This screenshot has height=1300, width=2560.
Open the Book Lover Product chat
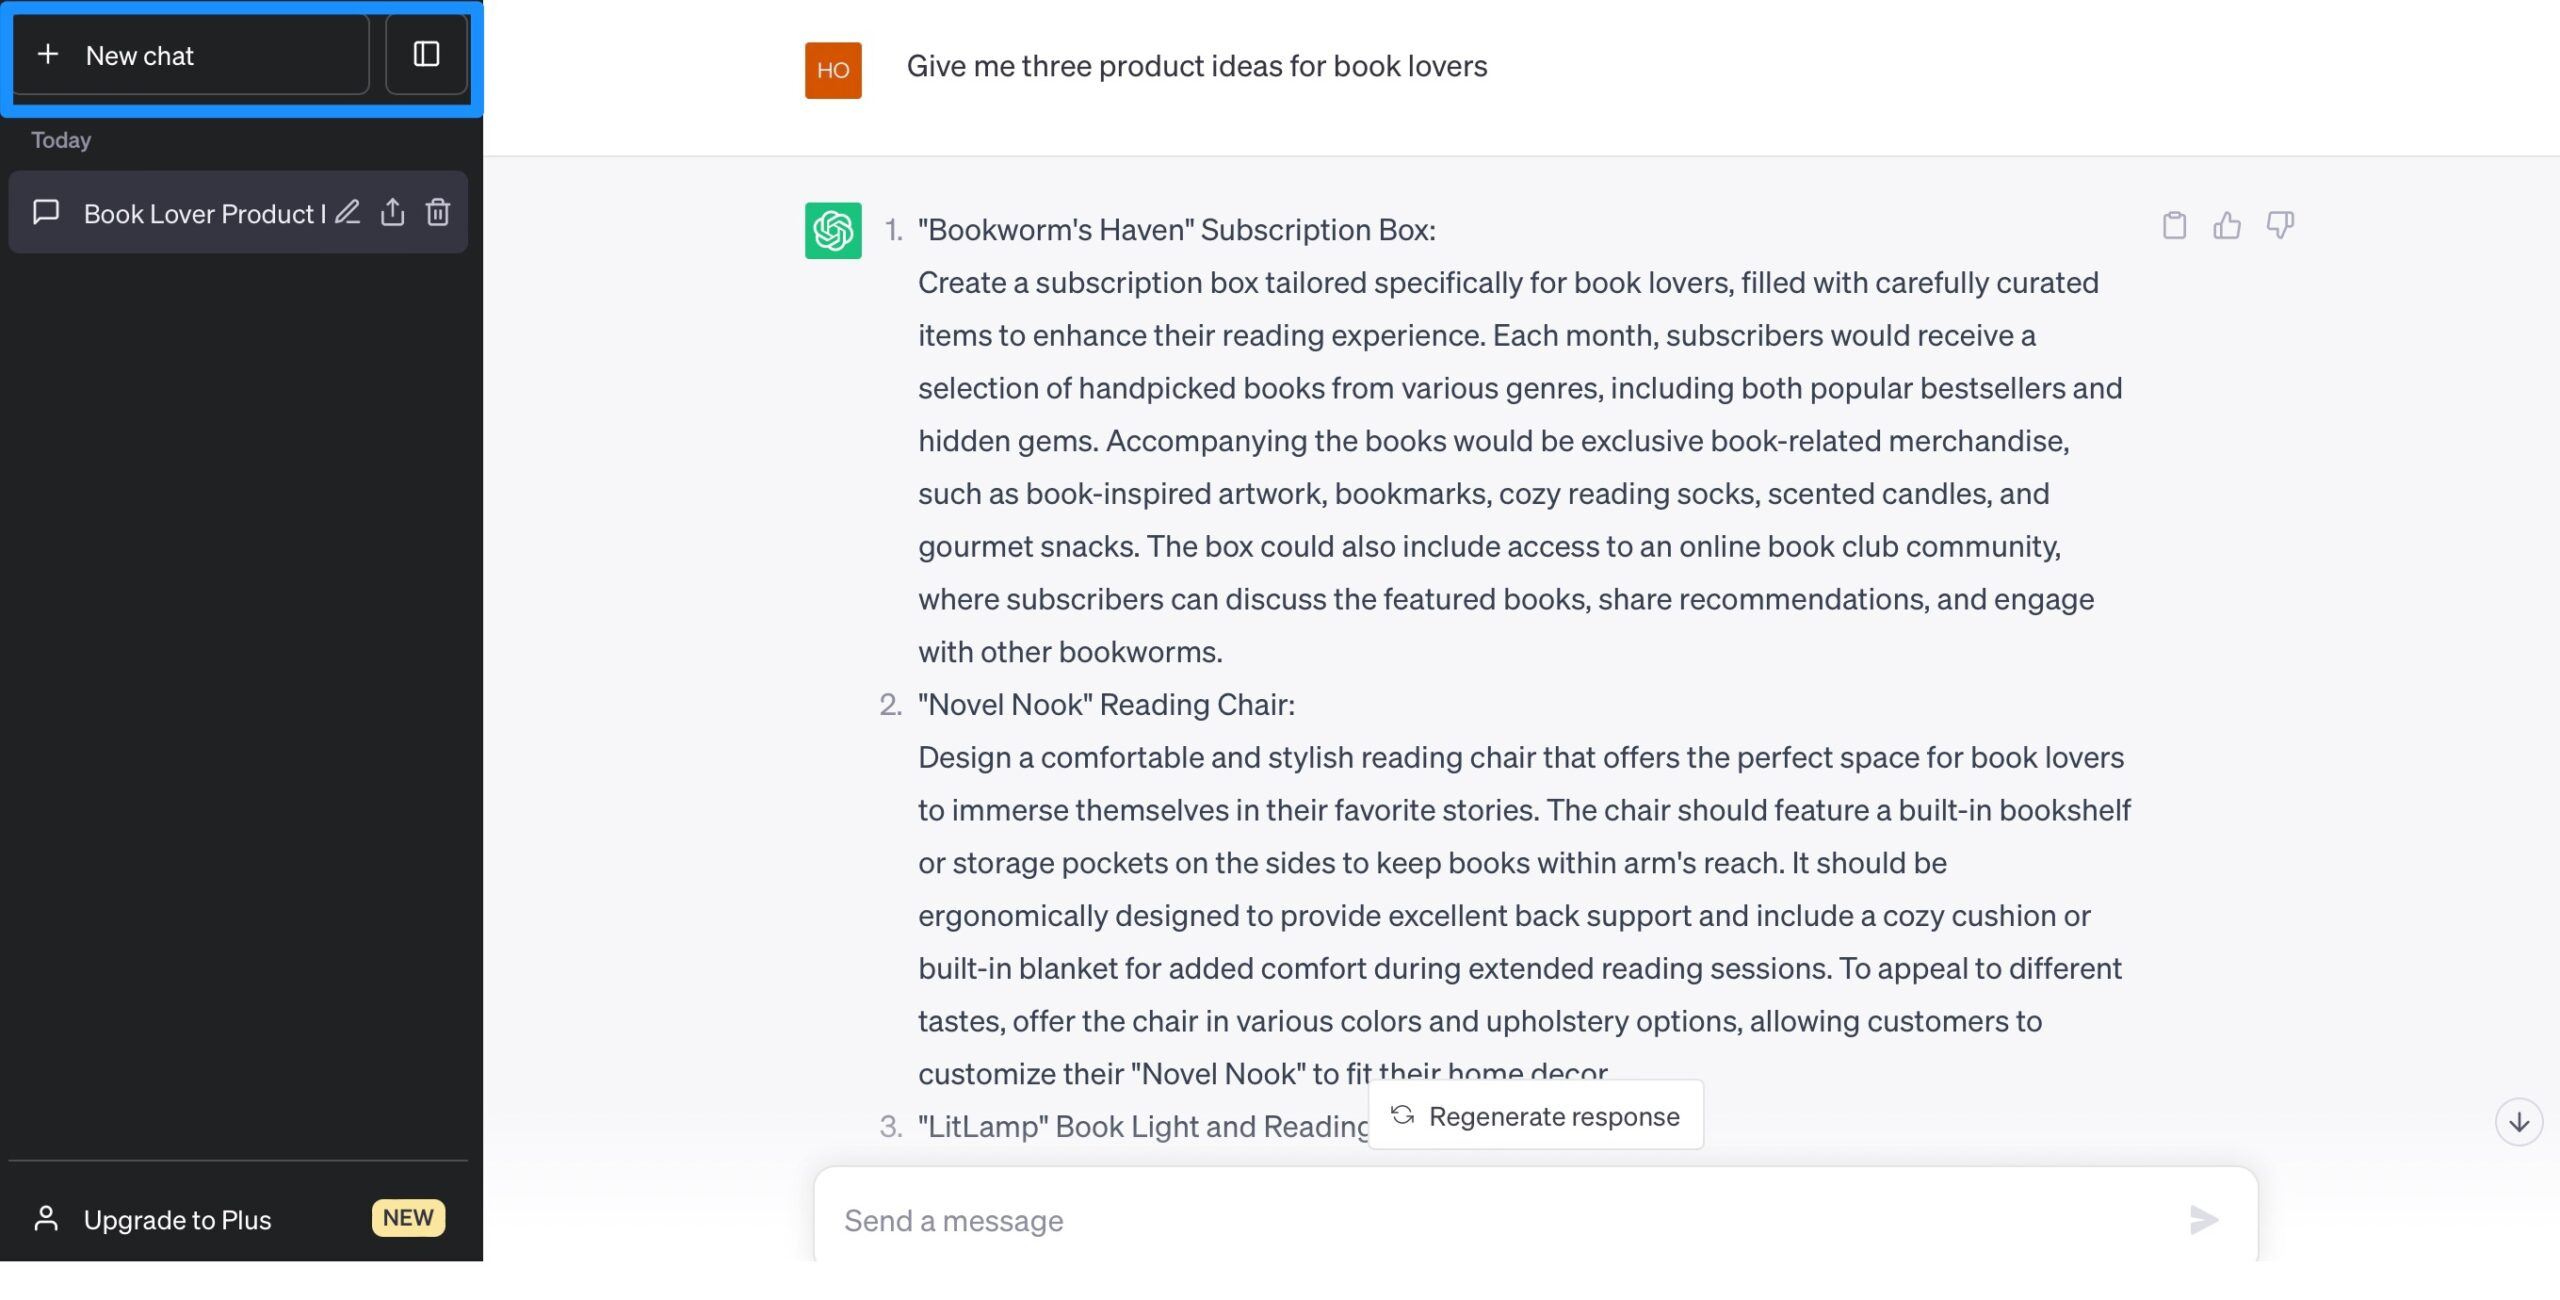pyautogui.click(x=200, y=213)
